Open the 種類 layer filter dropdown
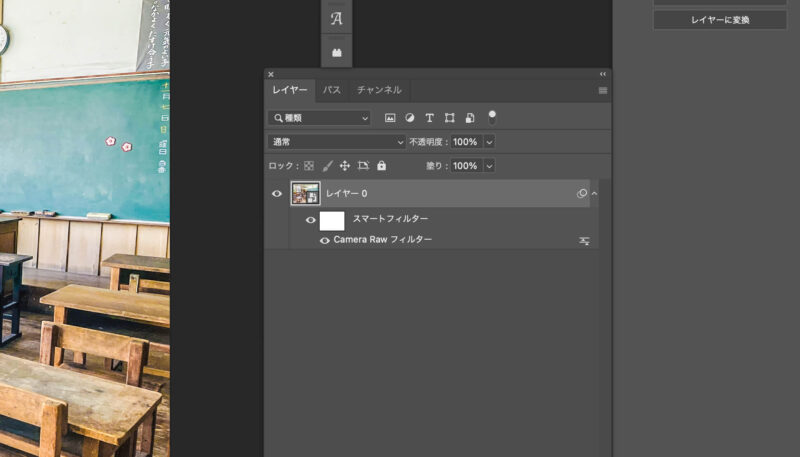800x457 pixels. (x=319, y=118)
